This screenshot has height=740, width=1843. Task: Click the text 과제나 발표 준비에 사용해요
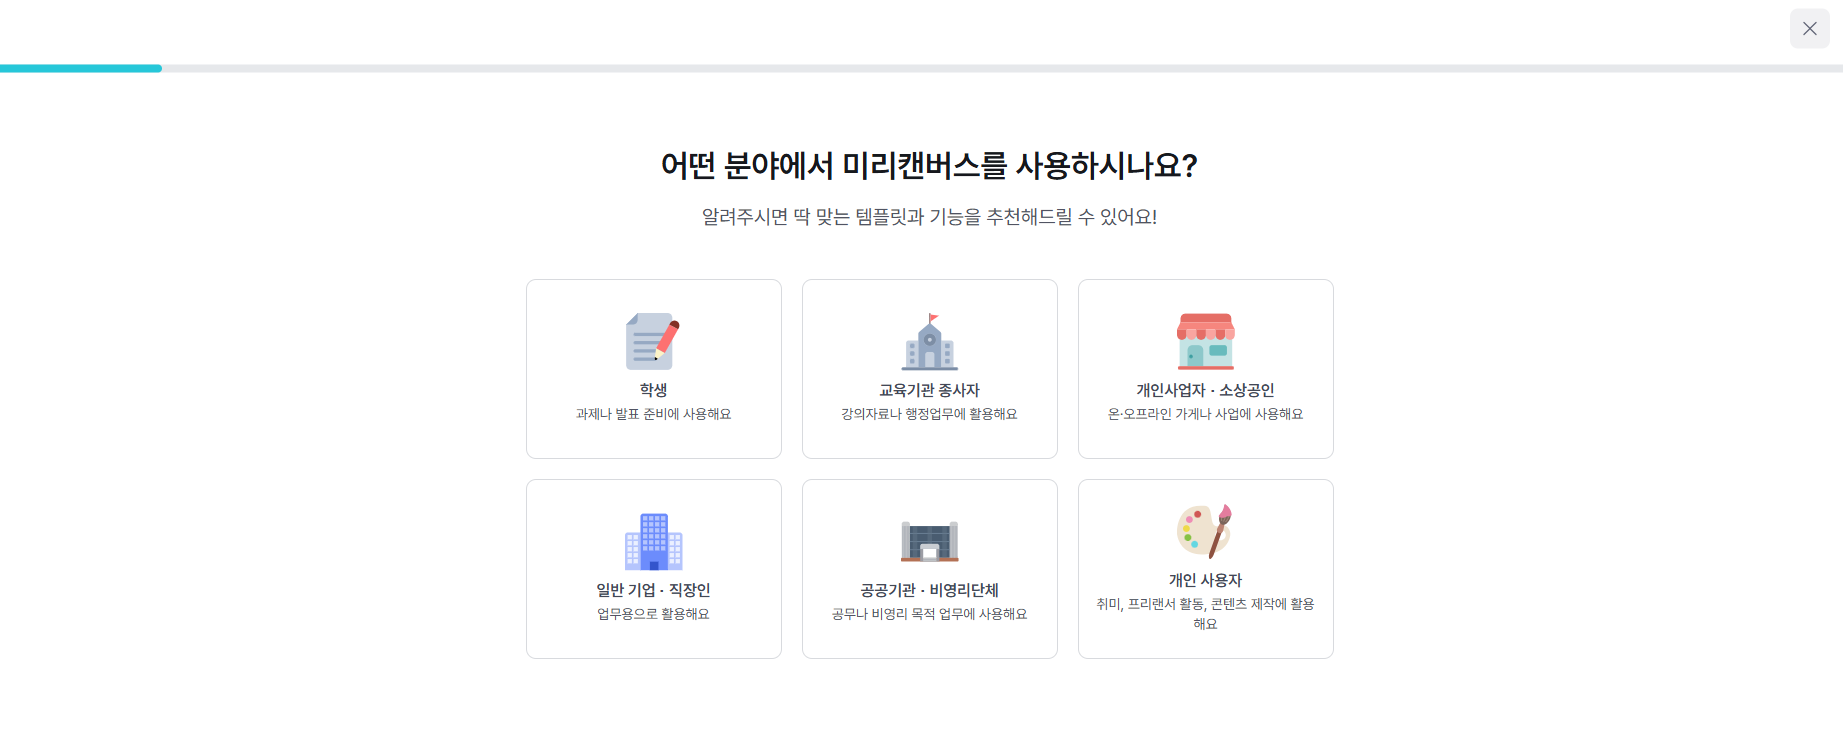point(653,413)
